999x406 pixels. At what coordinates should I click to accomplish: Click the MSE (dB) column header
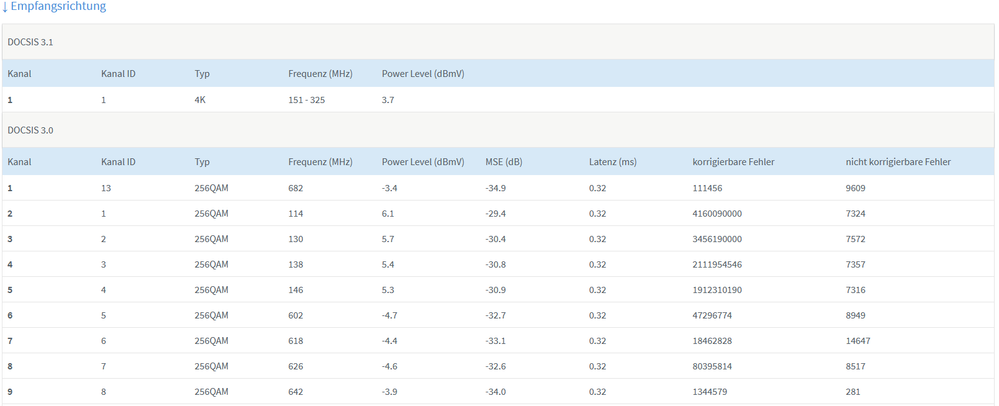504,161
